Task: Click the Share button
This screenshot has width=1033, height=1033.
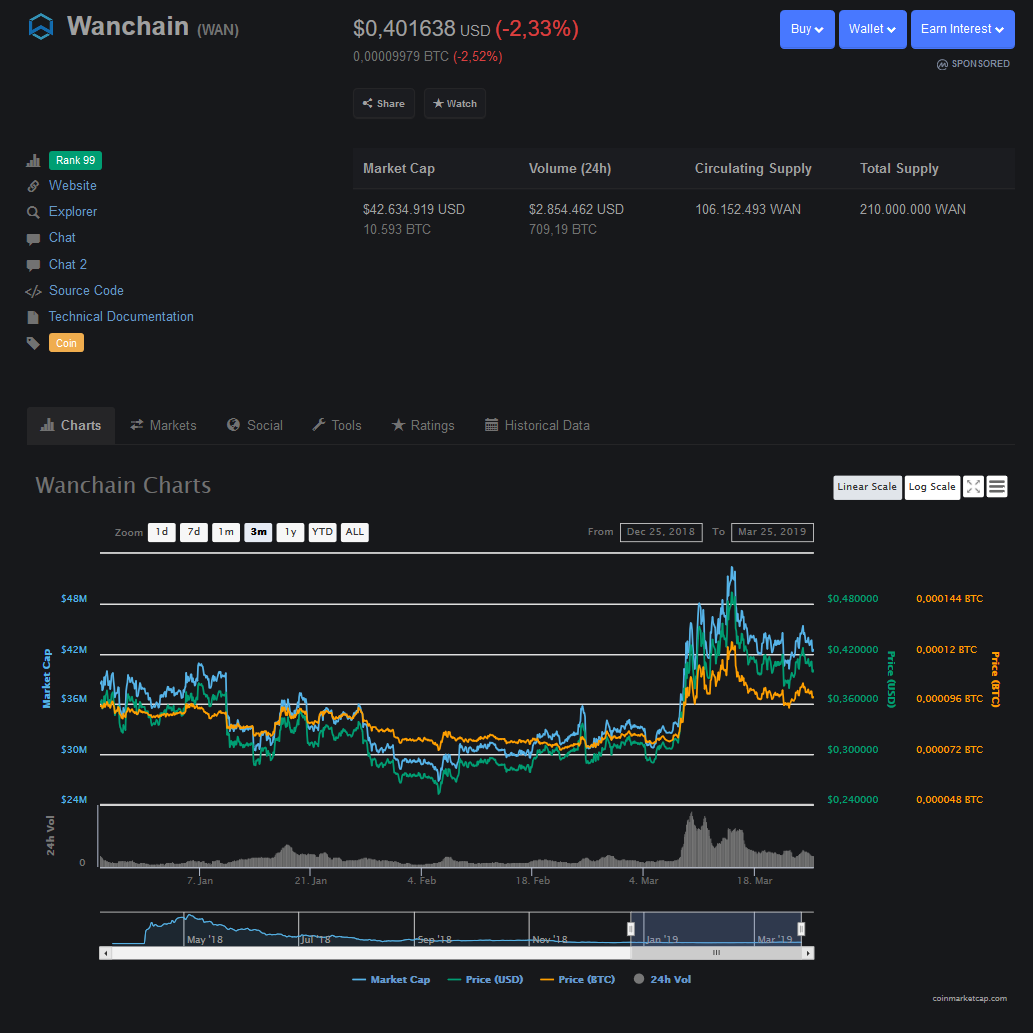Action: (x=384, y=103)
